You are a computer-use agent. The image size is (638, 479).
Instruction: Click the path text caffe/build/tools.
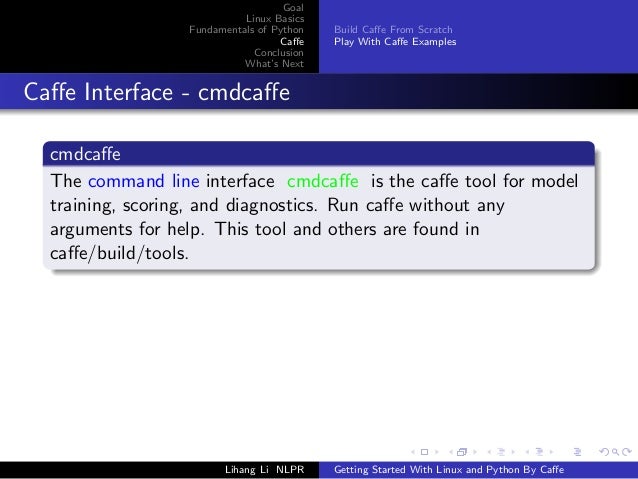coord(119,254)
